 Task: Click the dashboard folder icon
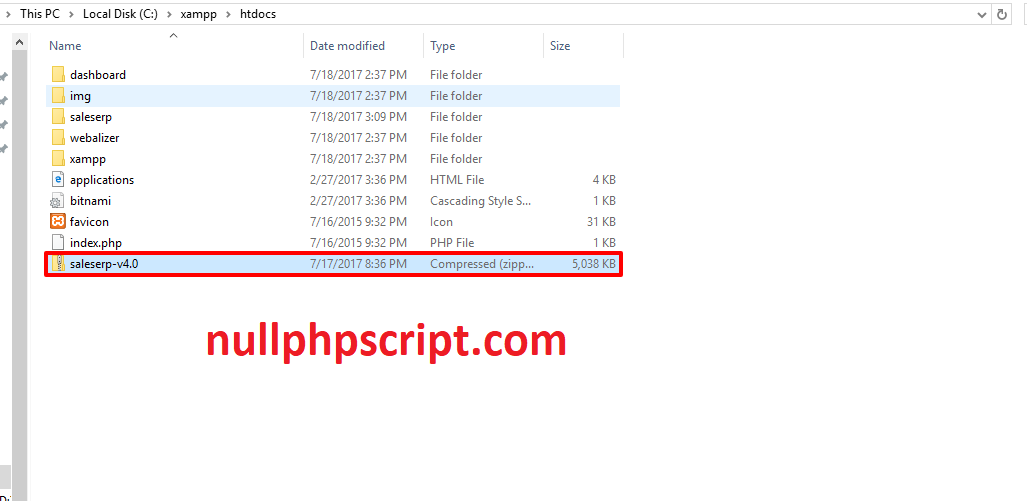pyautogui.click(x=57, y=75)
